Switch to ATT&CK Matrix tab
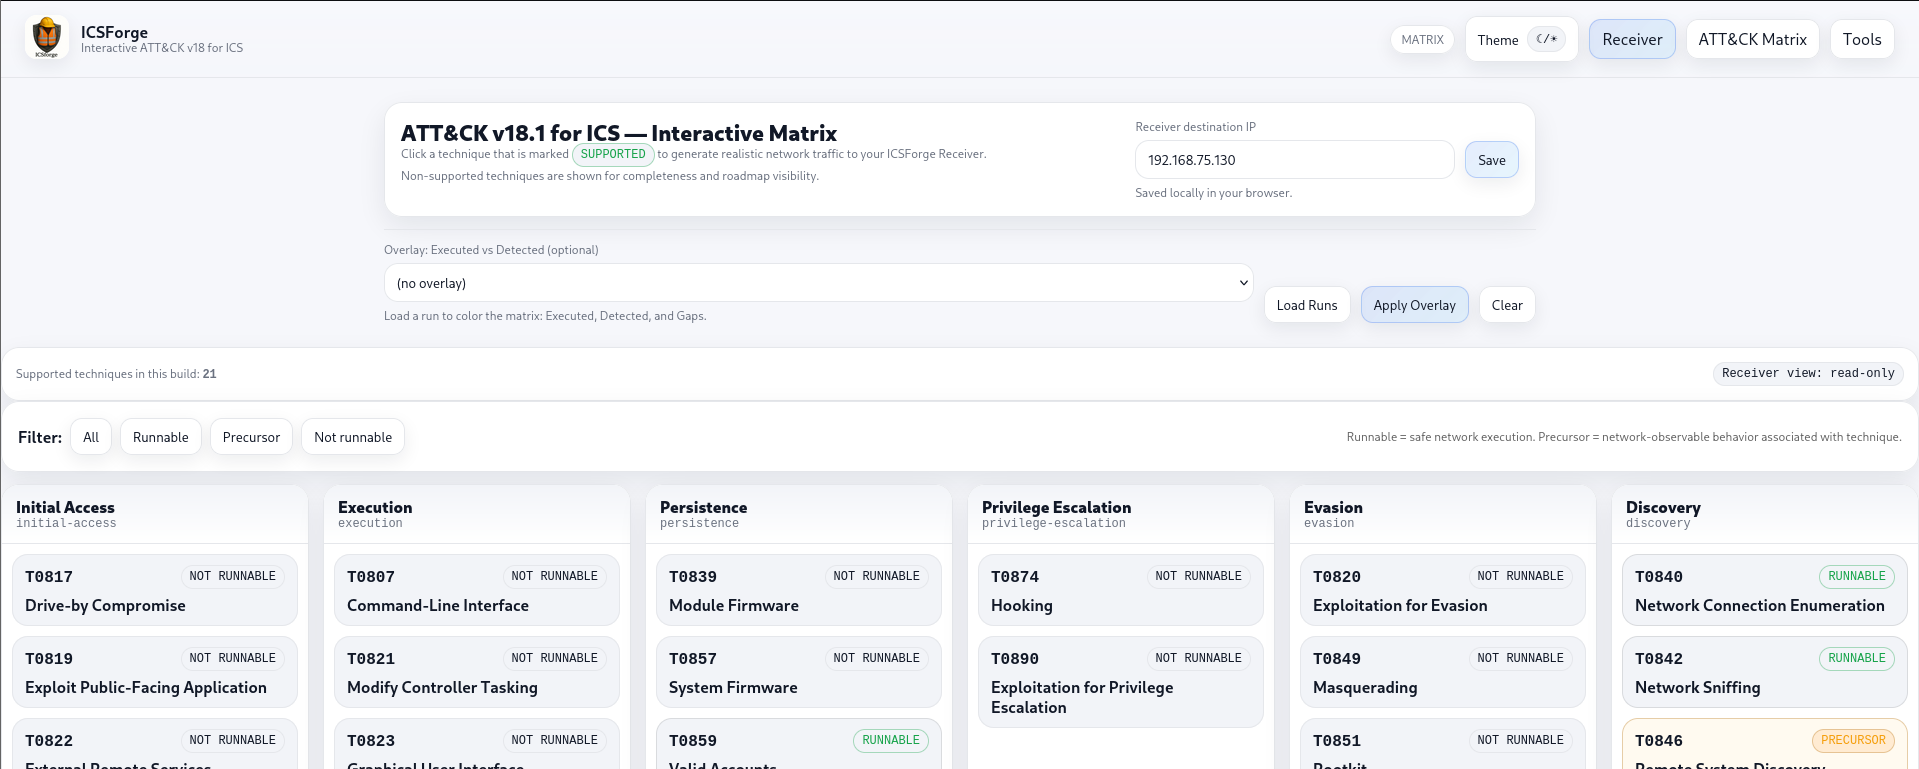This screenshot has height=769, width=1919. tap(1751, 40)
